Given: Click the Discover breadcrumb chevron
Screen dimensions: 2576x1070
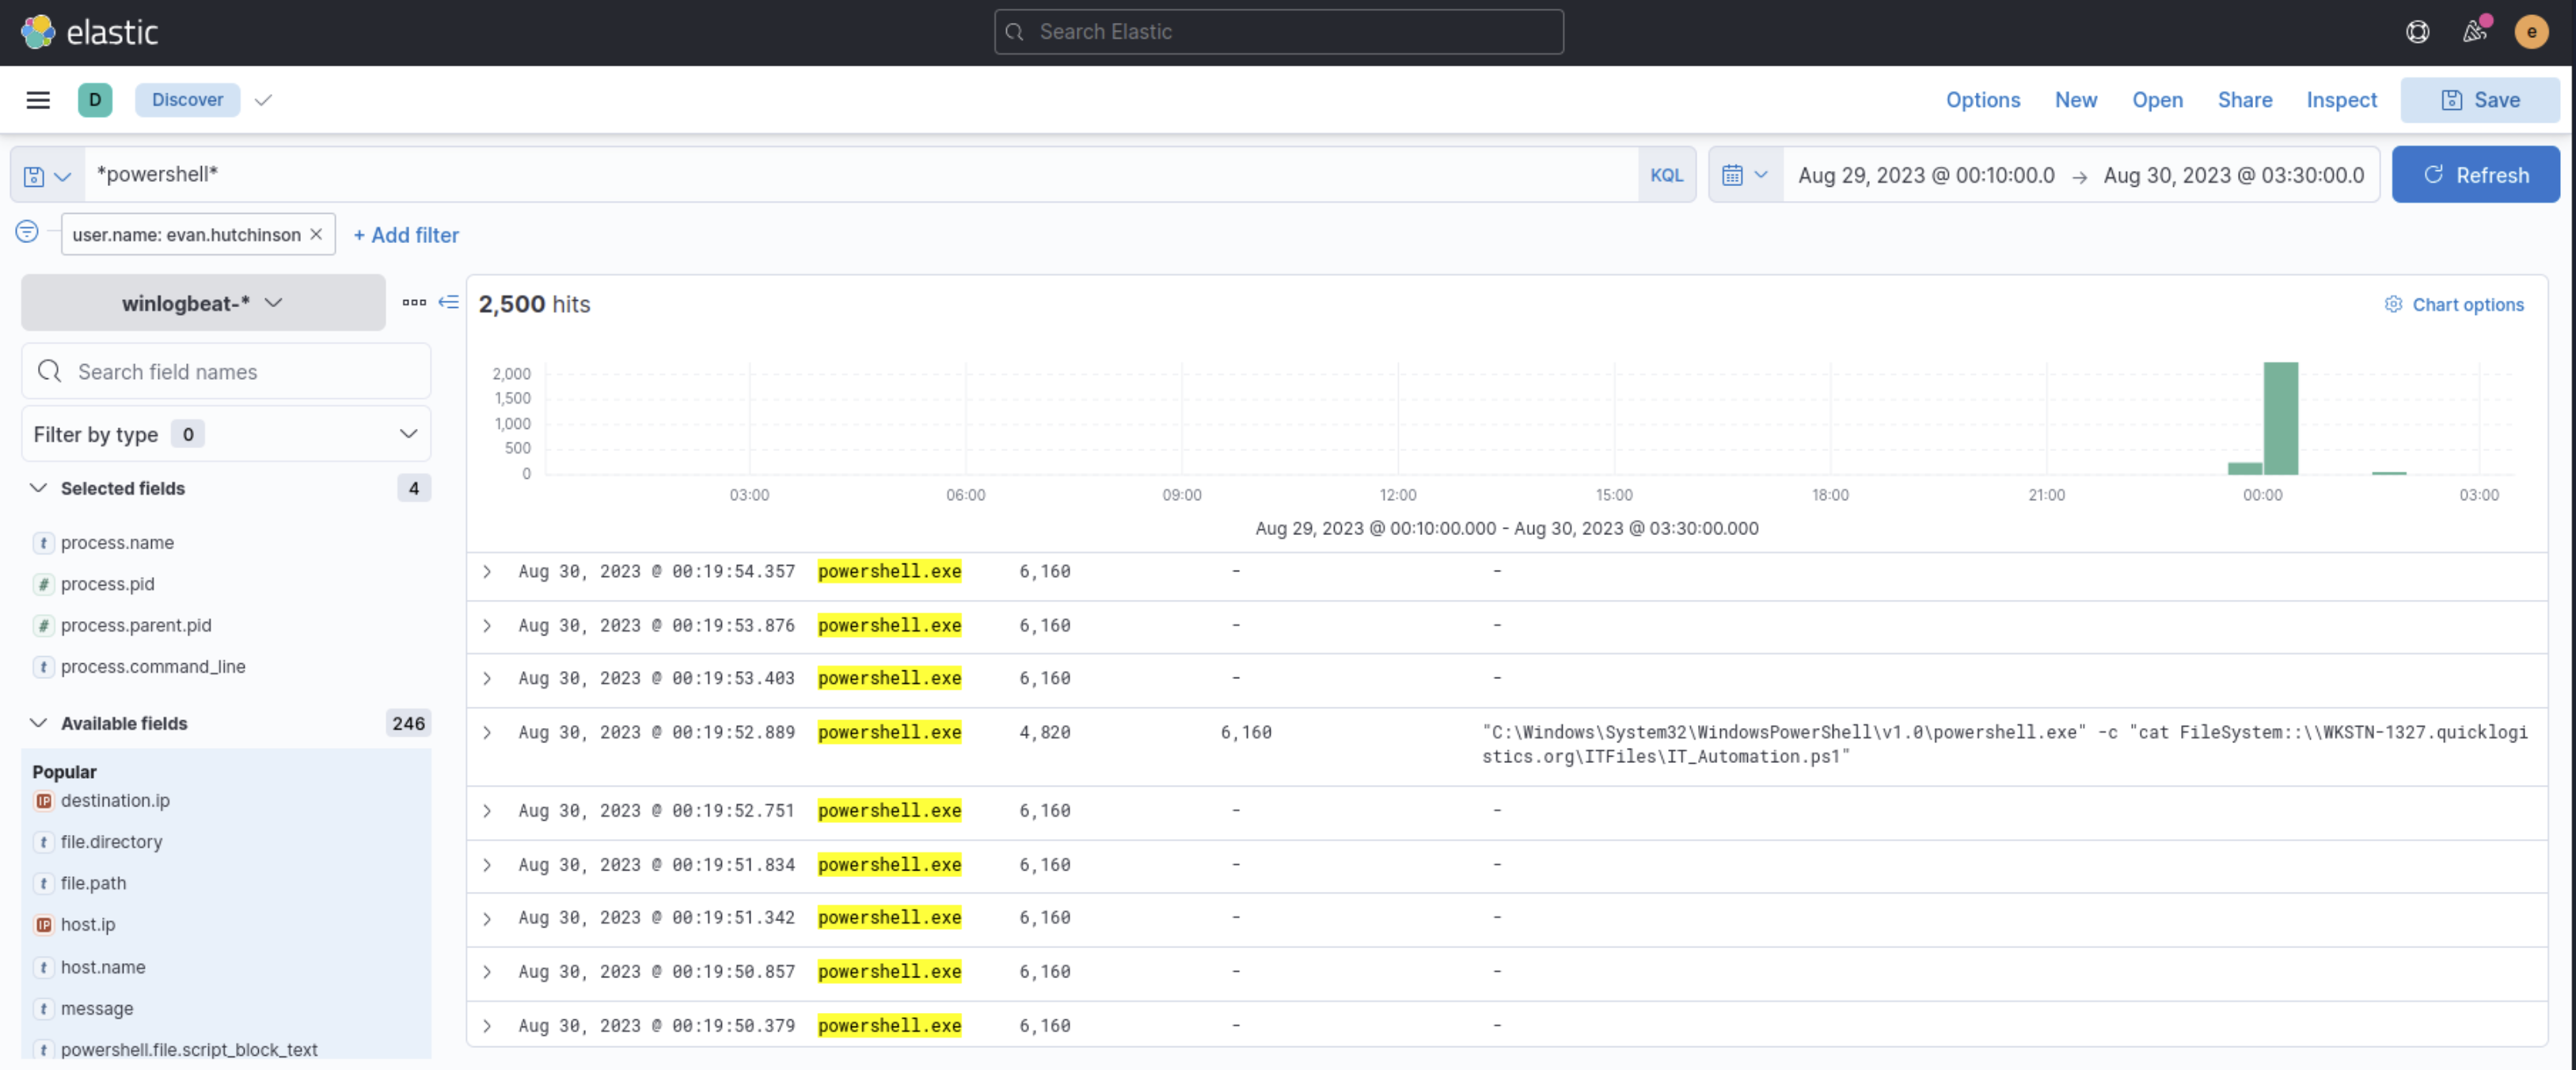Looking at the screenshot, I should click(x=263, y=100).
